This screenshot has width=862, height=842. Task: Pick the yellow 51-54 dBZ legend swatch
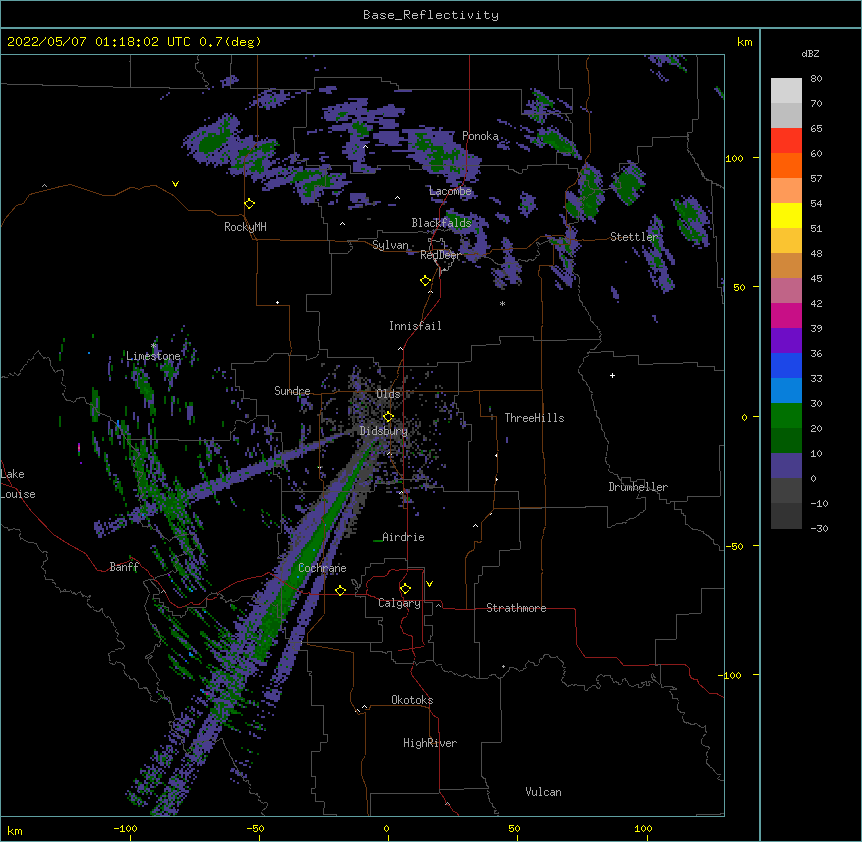click(786, 215)
